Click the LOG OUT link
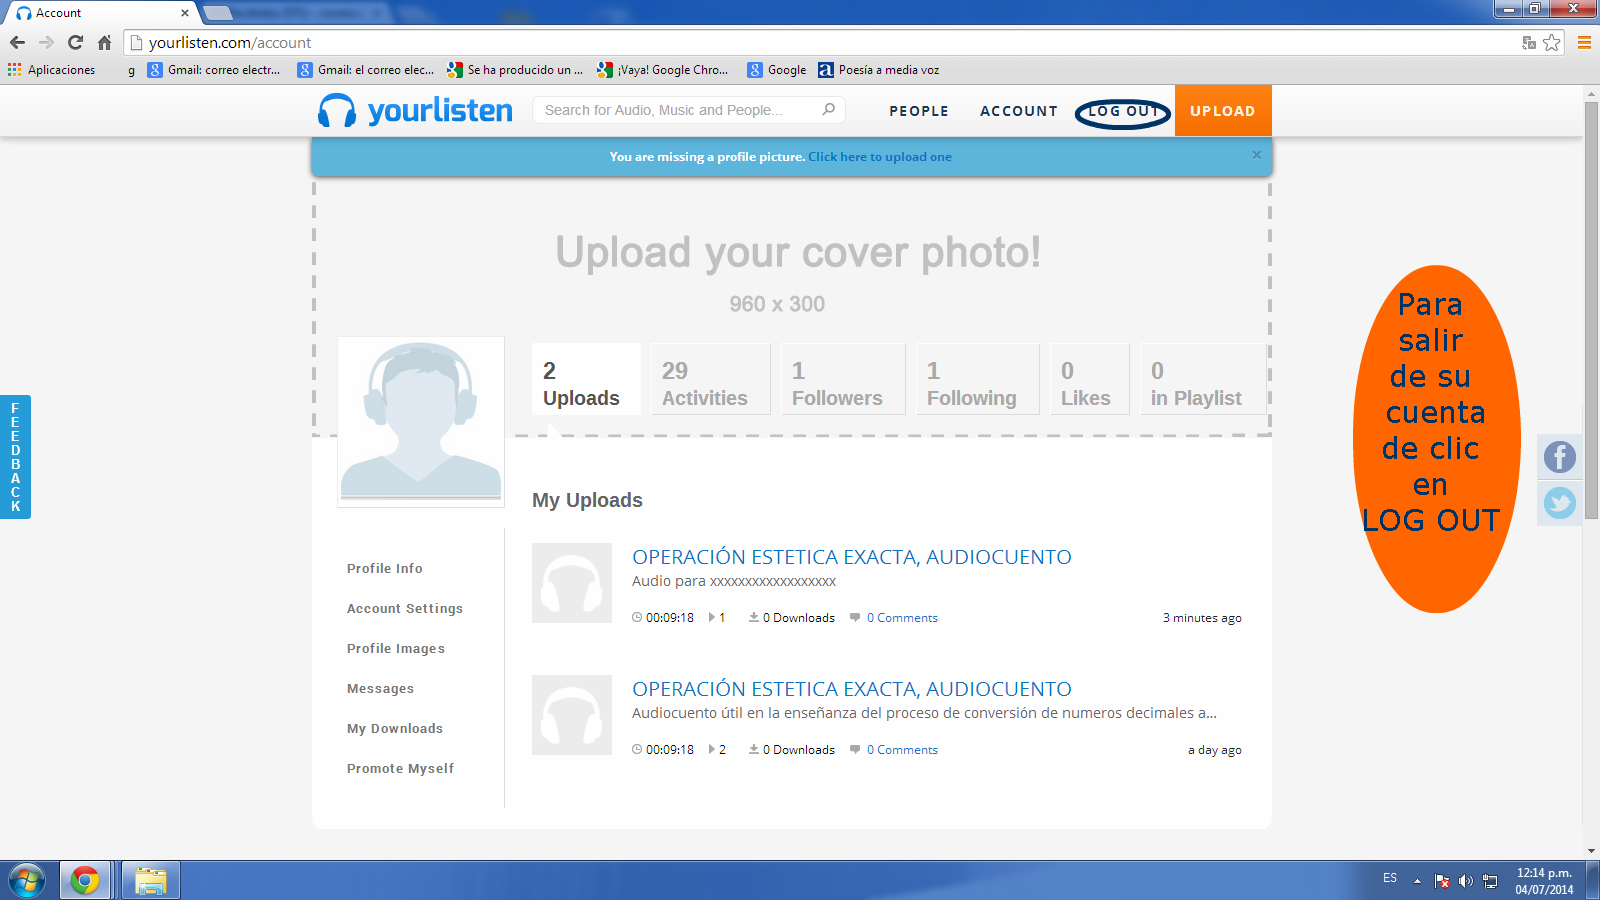1600x900 pixels. 1122,111
